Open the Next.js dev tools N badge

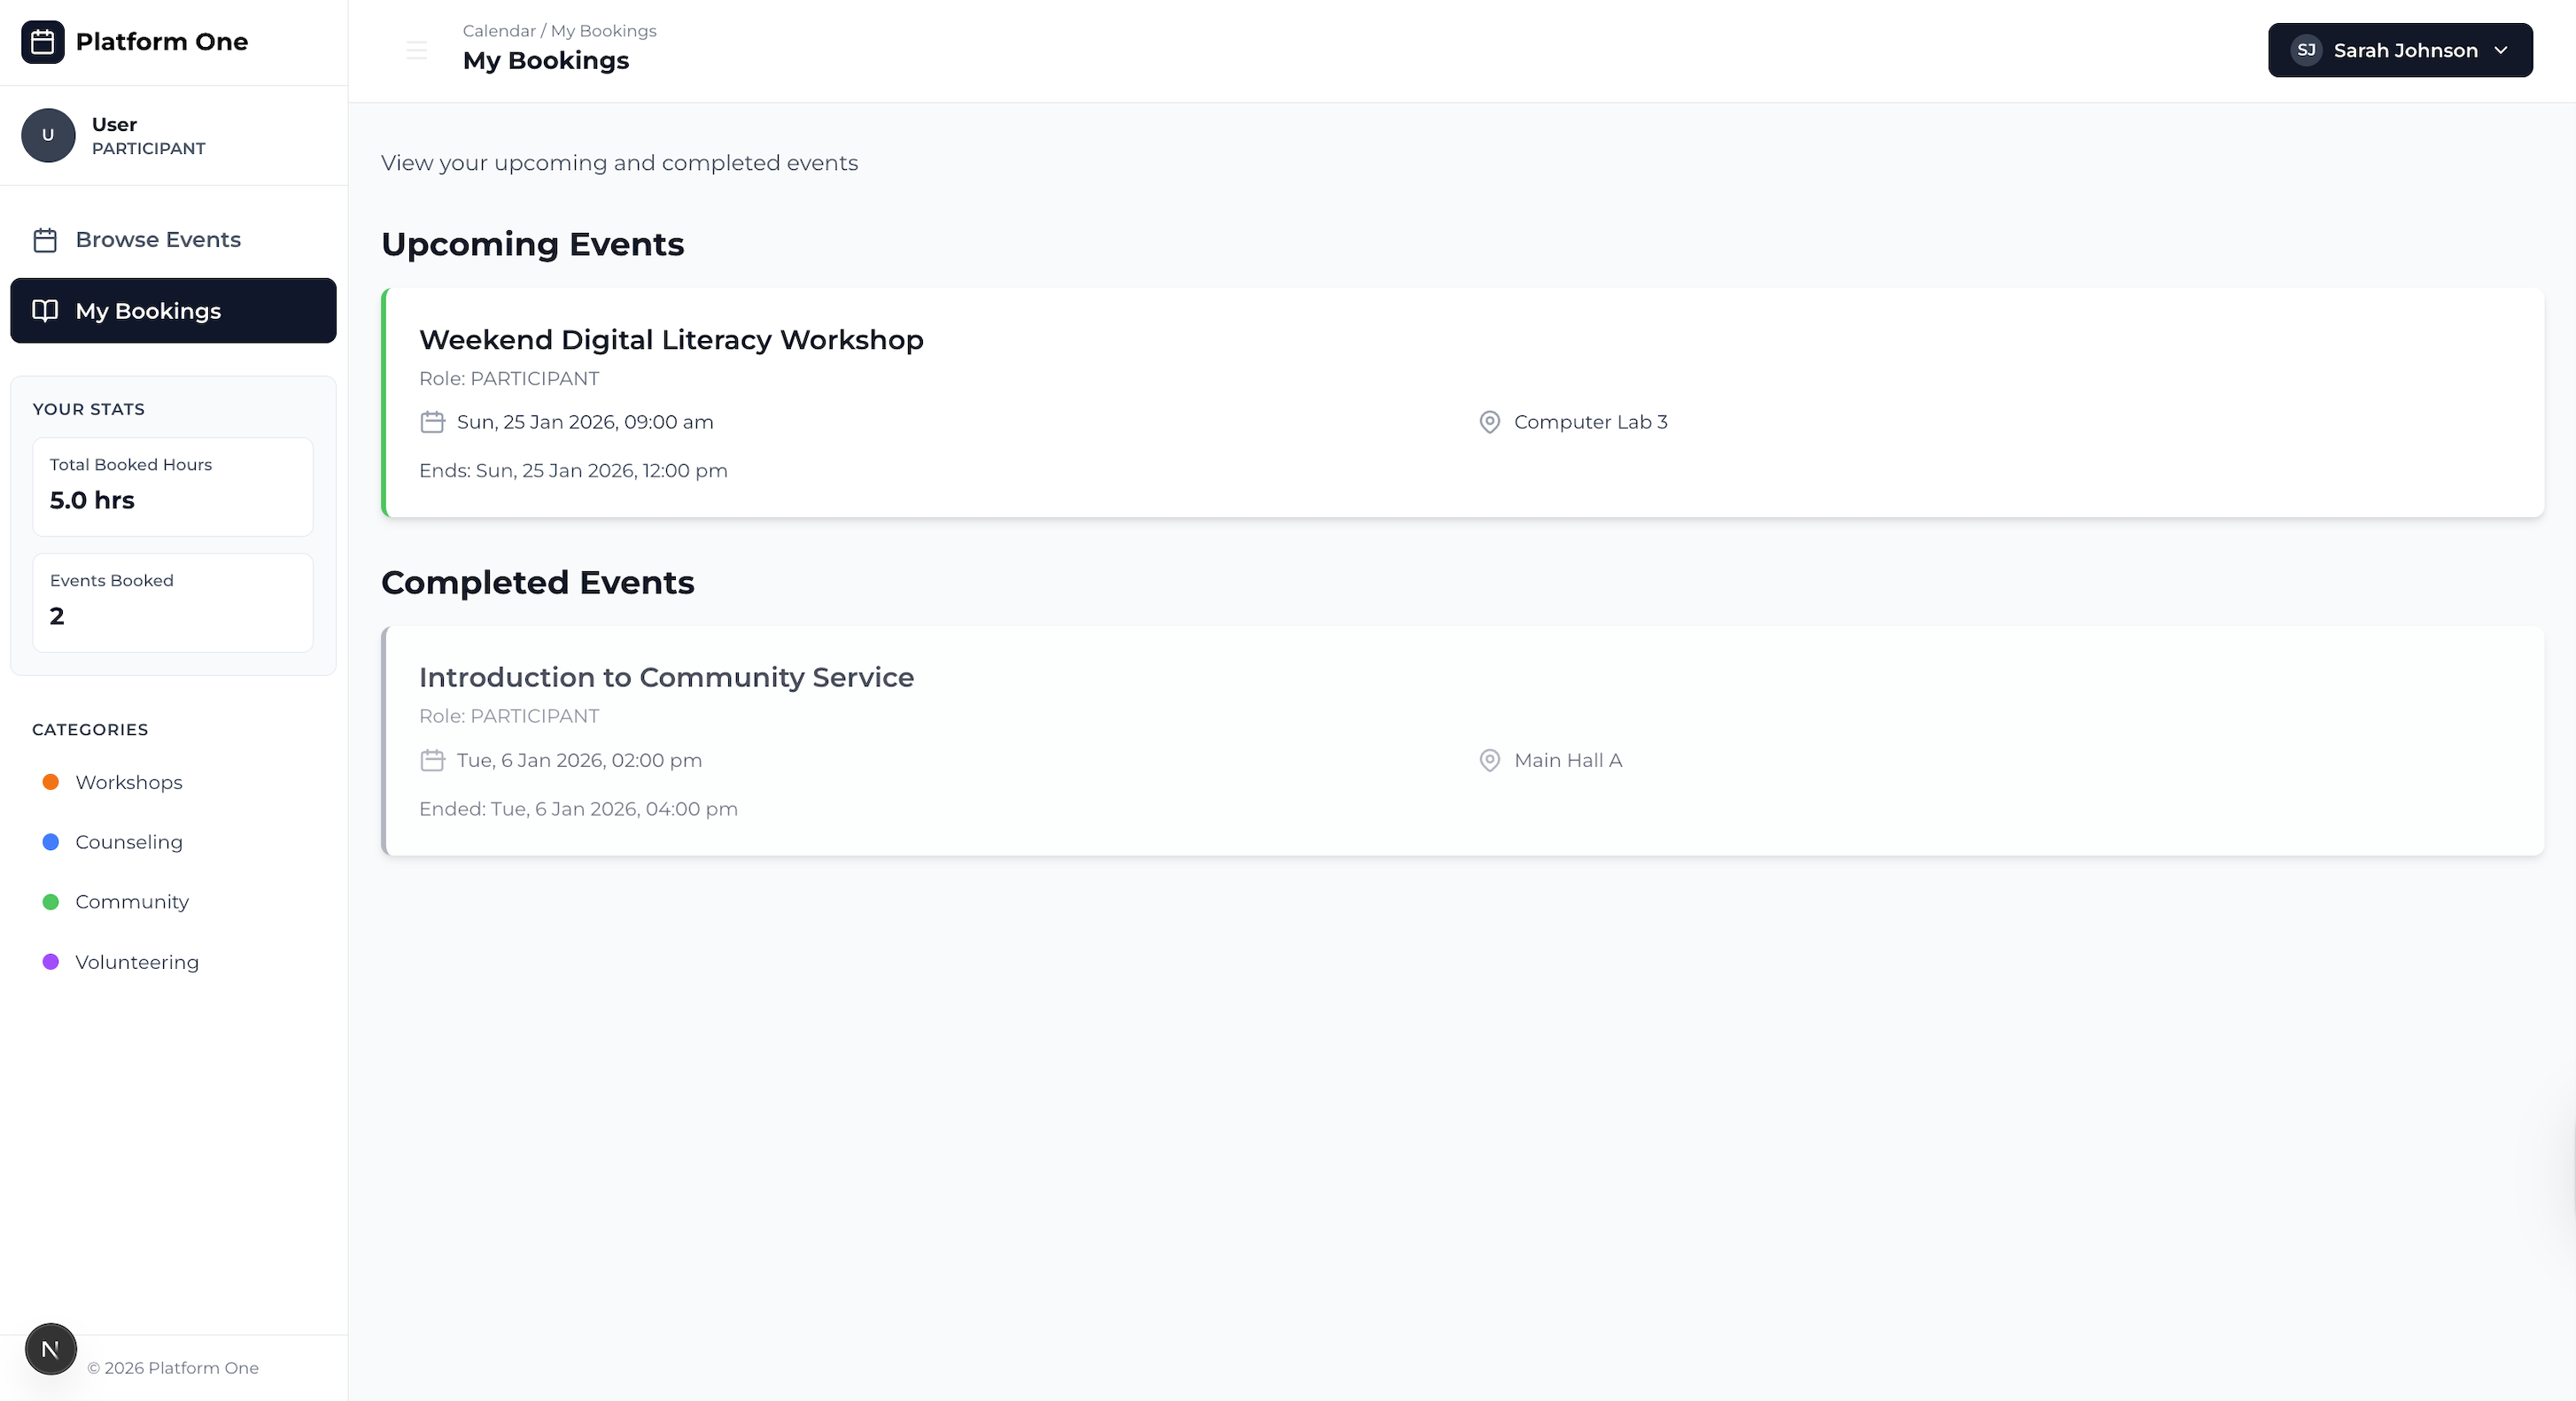tap(51, 1349)
